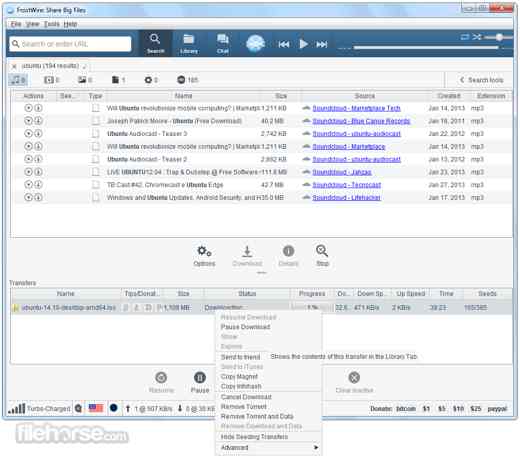Open the Library view from the toolbar
The height and width of the screenshot is (459, 520).
(189, 43)
